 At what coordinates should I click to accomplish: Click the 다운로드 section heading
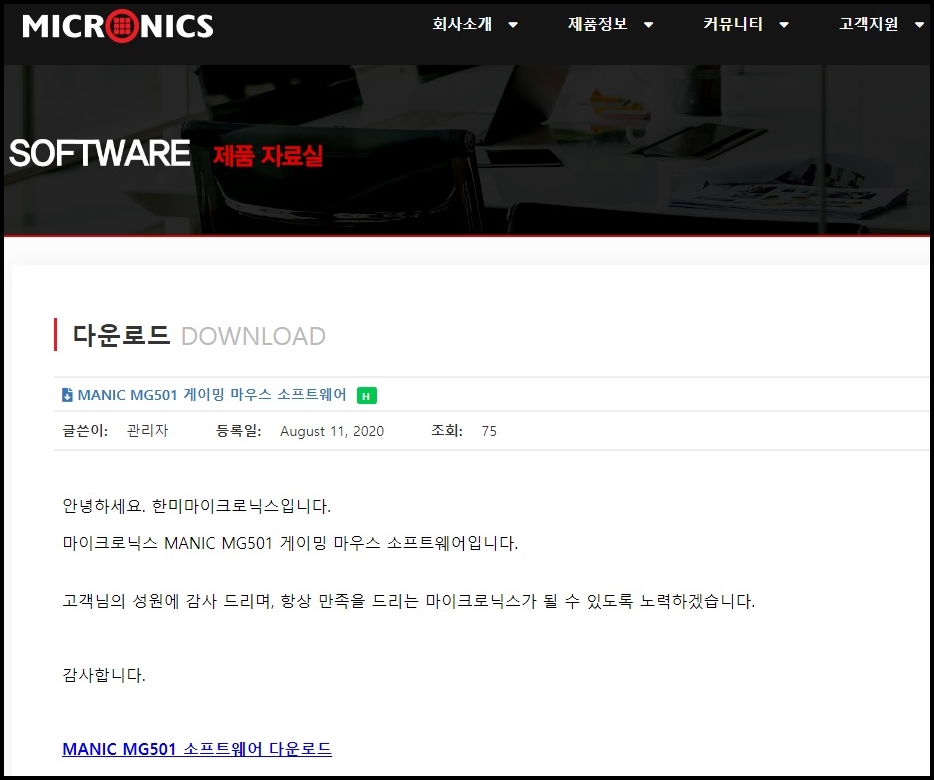(x=122, y=335)
